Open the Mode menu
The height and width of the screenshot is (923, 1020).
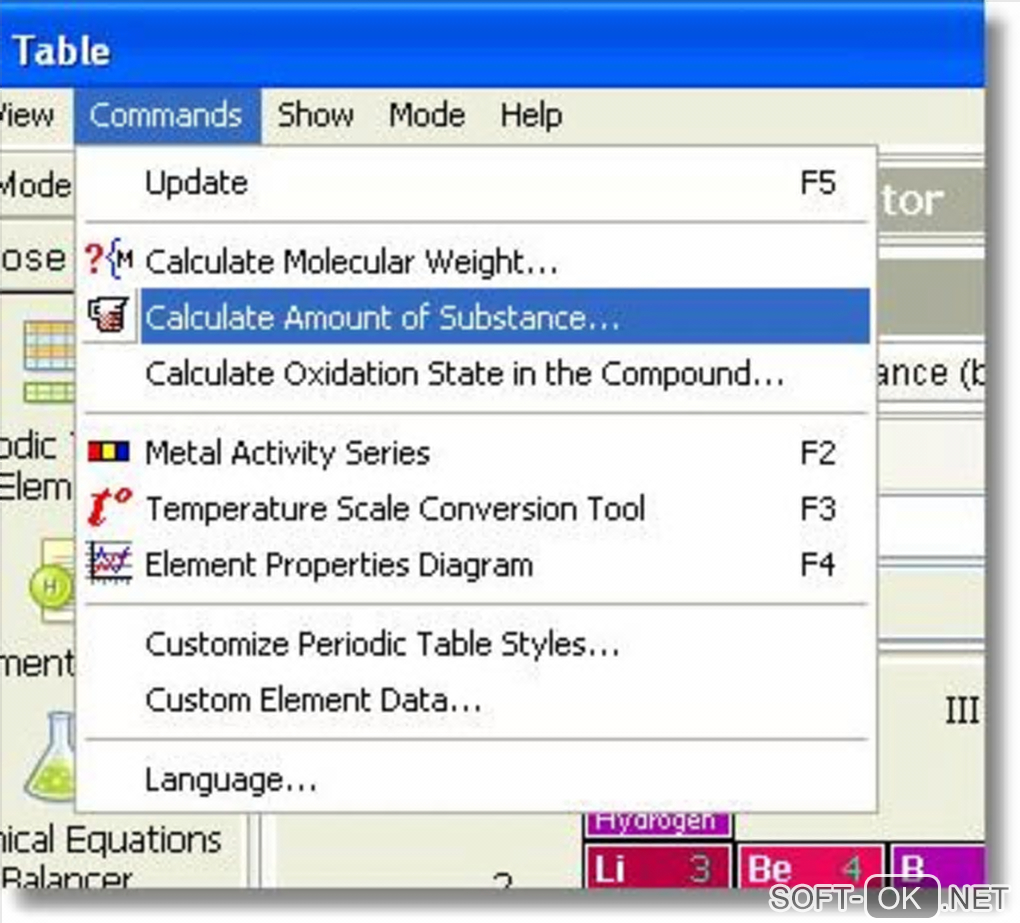click(427, 115)
